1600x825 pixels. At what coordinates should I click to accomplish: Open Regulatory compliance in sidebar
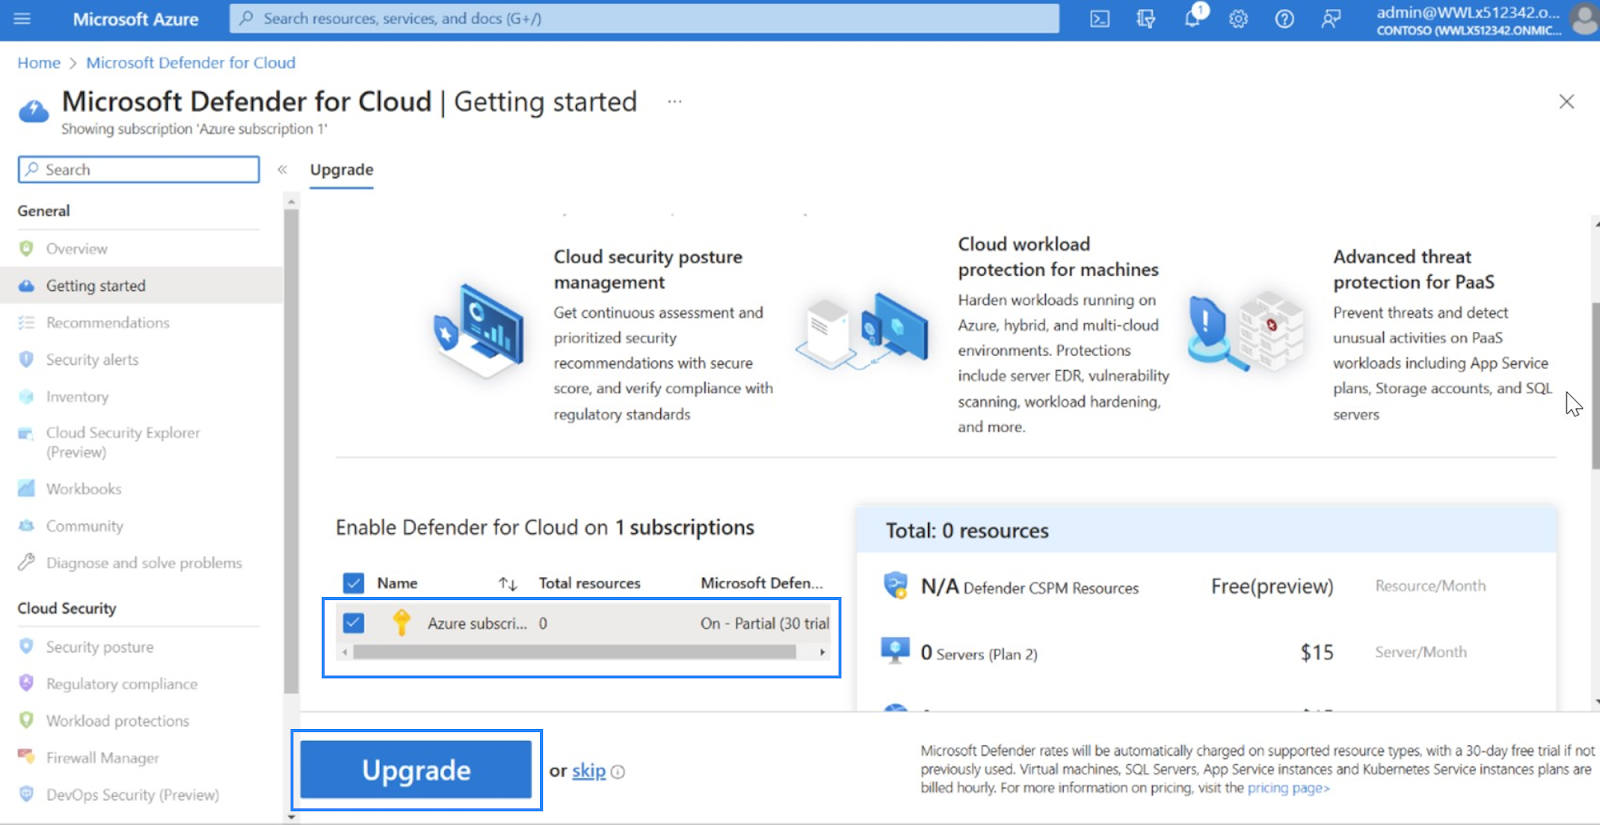pyautogui.click(x=122, y=684)
